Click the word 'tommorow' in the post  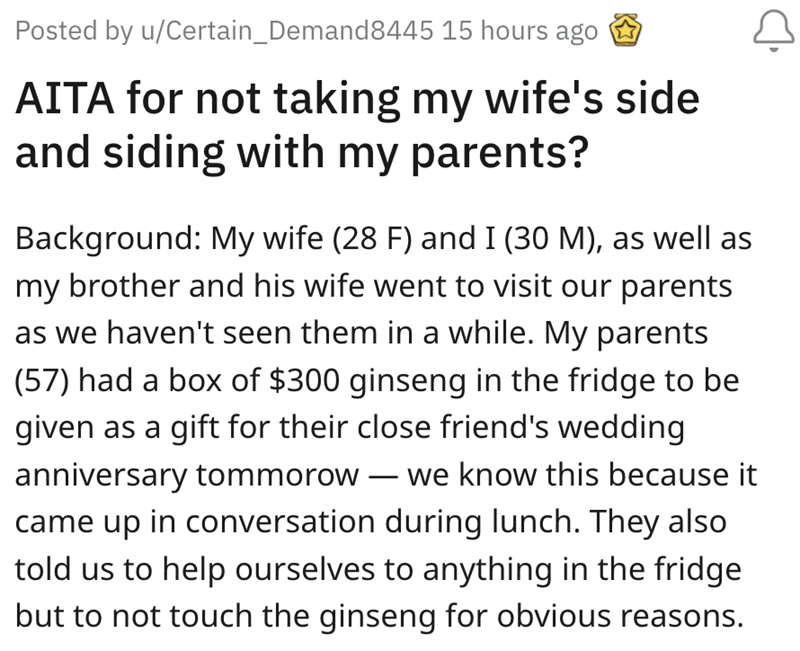[278, 475]
